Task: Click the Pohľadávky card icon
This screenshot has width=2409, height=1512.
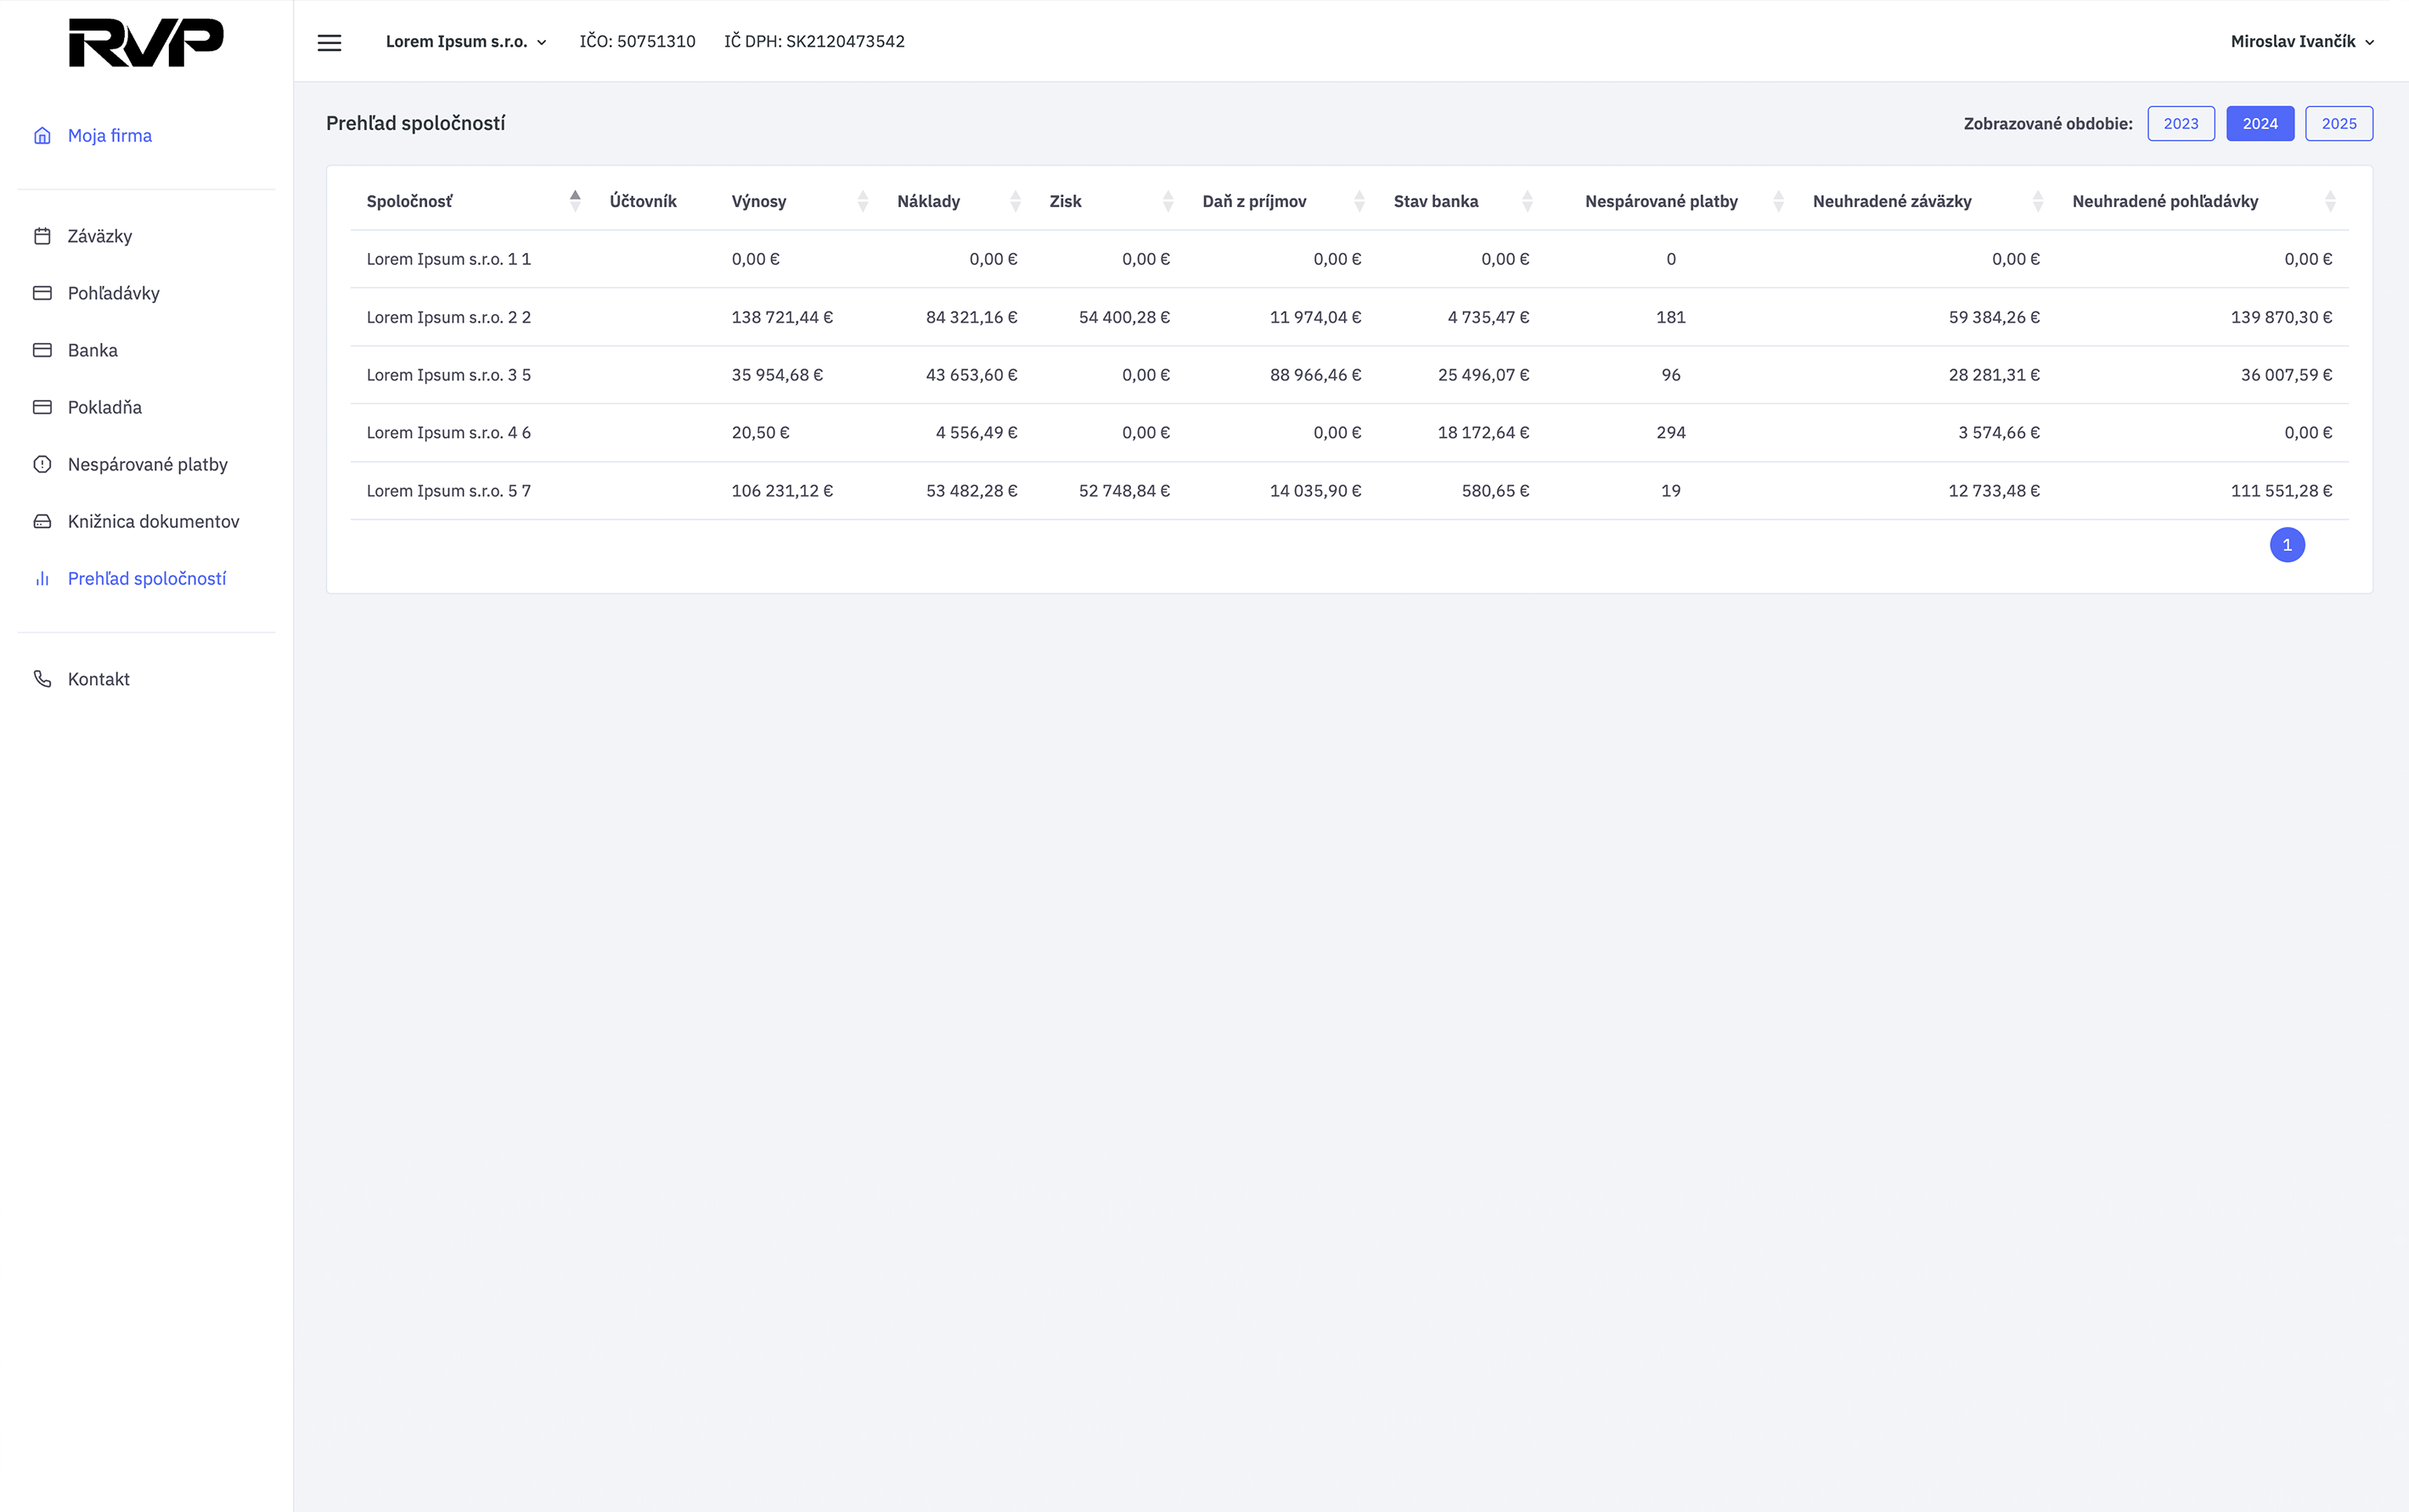Action: tap(42, 293)
